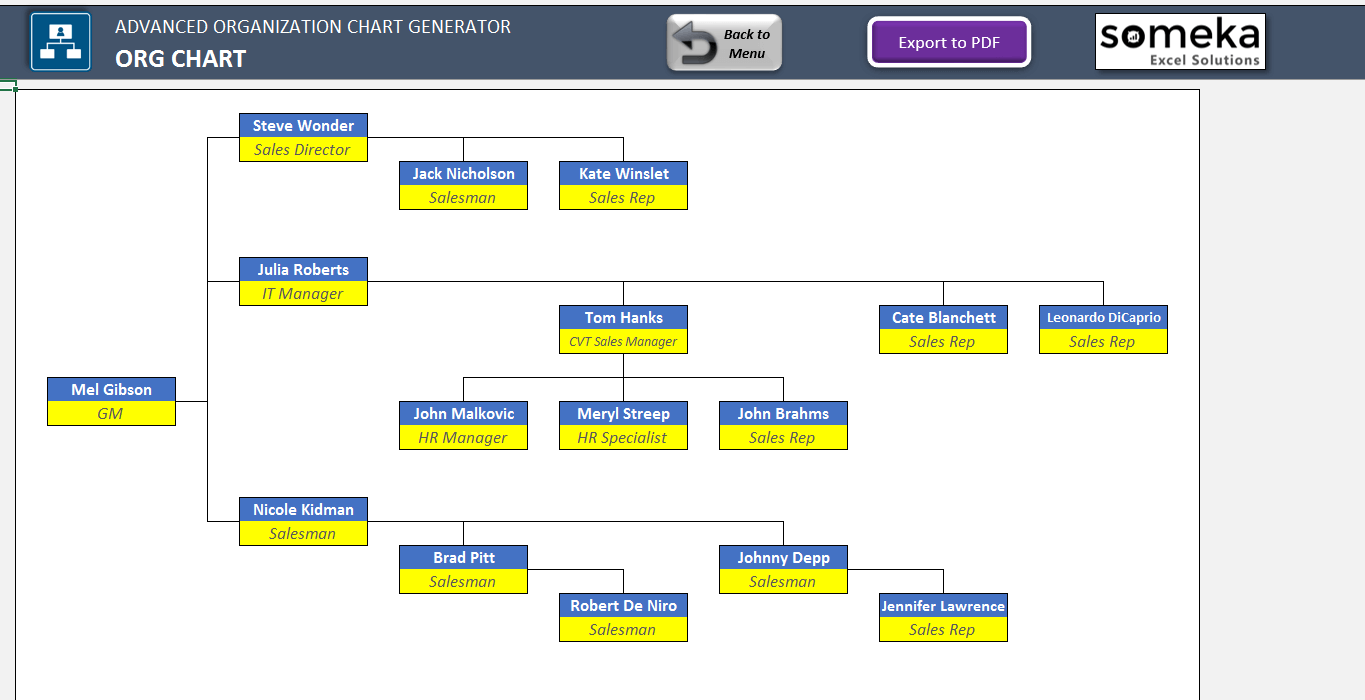
Task: Click the Someka Excel Solutions logo
Action: (1180, 41)
